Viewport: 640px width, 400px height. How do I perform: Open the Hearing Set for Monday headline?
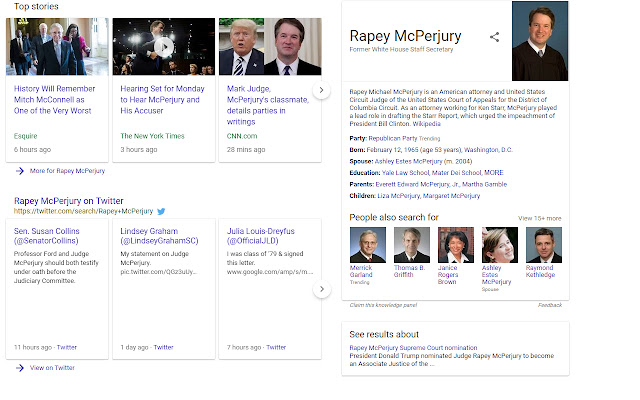(x=162, y=100)
